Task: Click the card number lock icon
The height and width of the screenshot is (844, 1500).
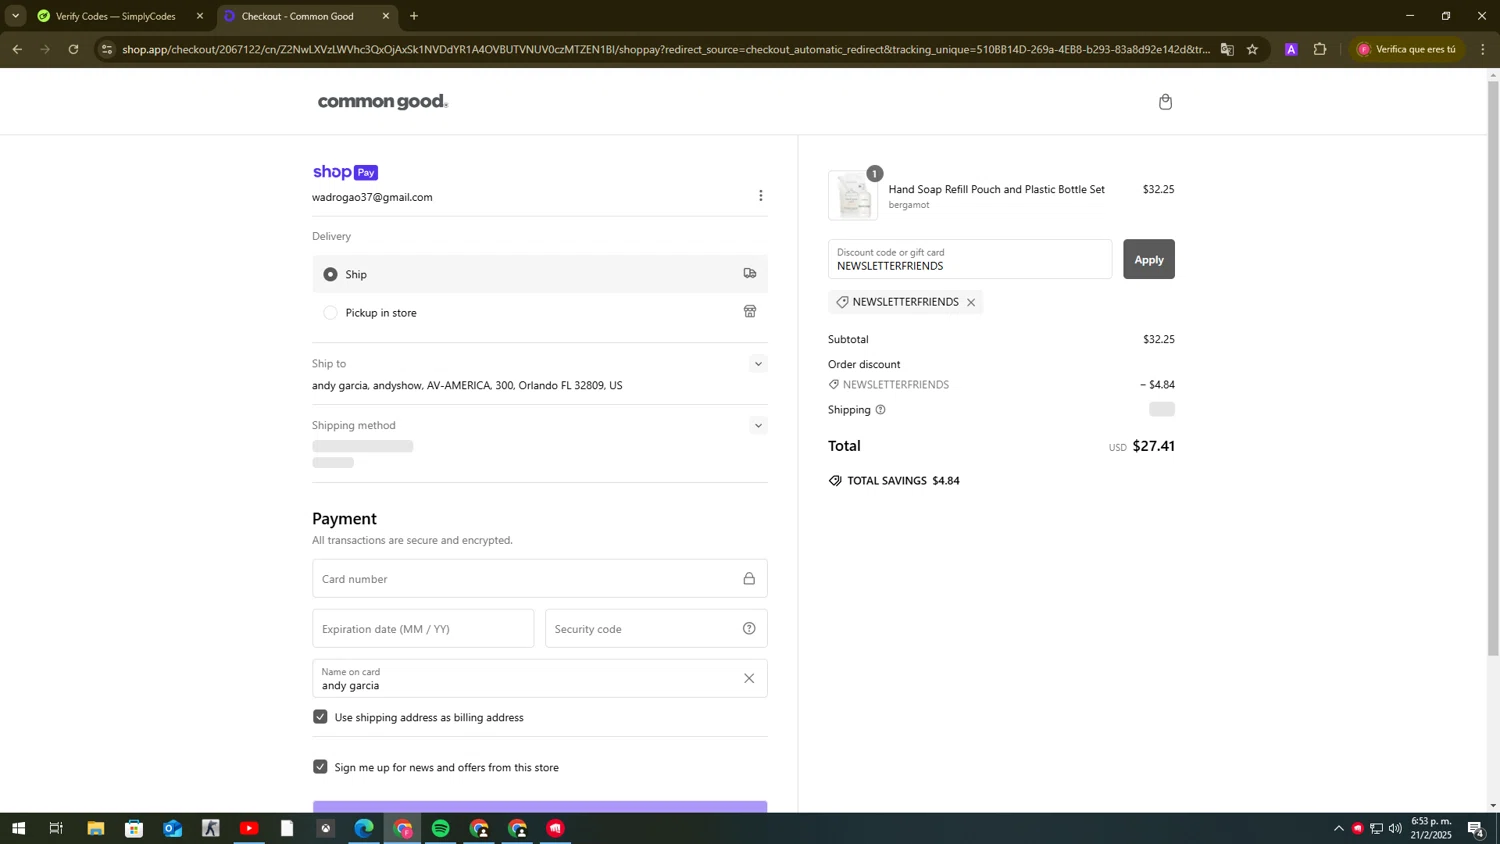Action: [x=749, y=579]
